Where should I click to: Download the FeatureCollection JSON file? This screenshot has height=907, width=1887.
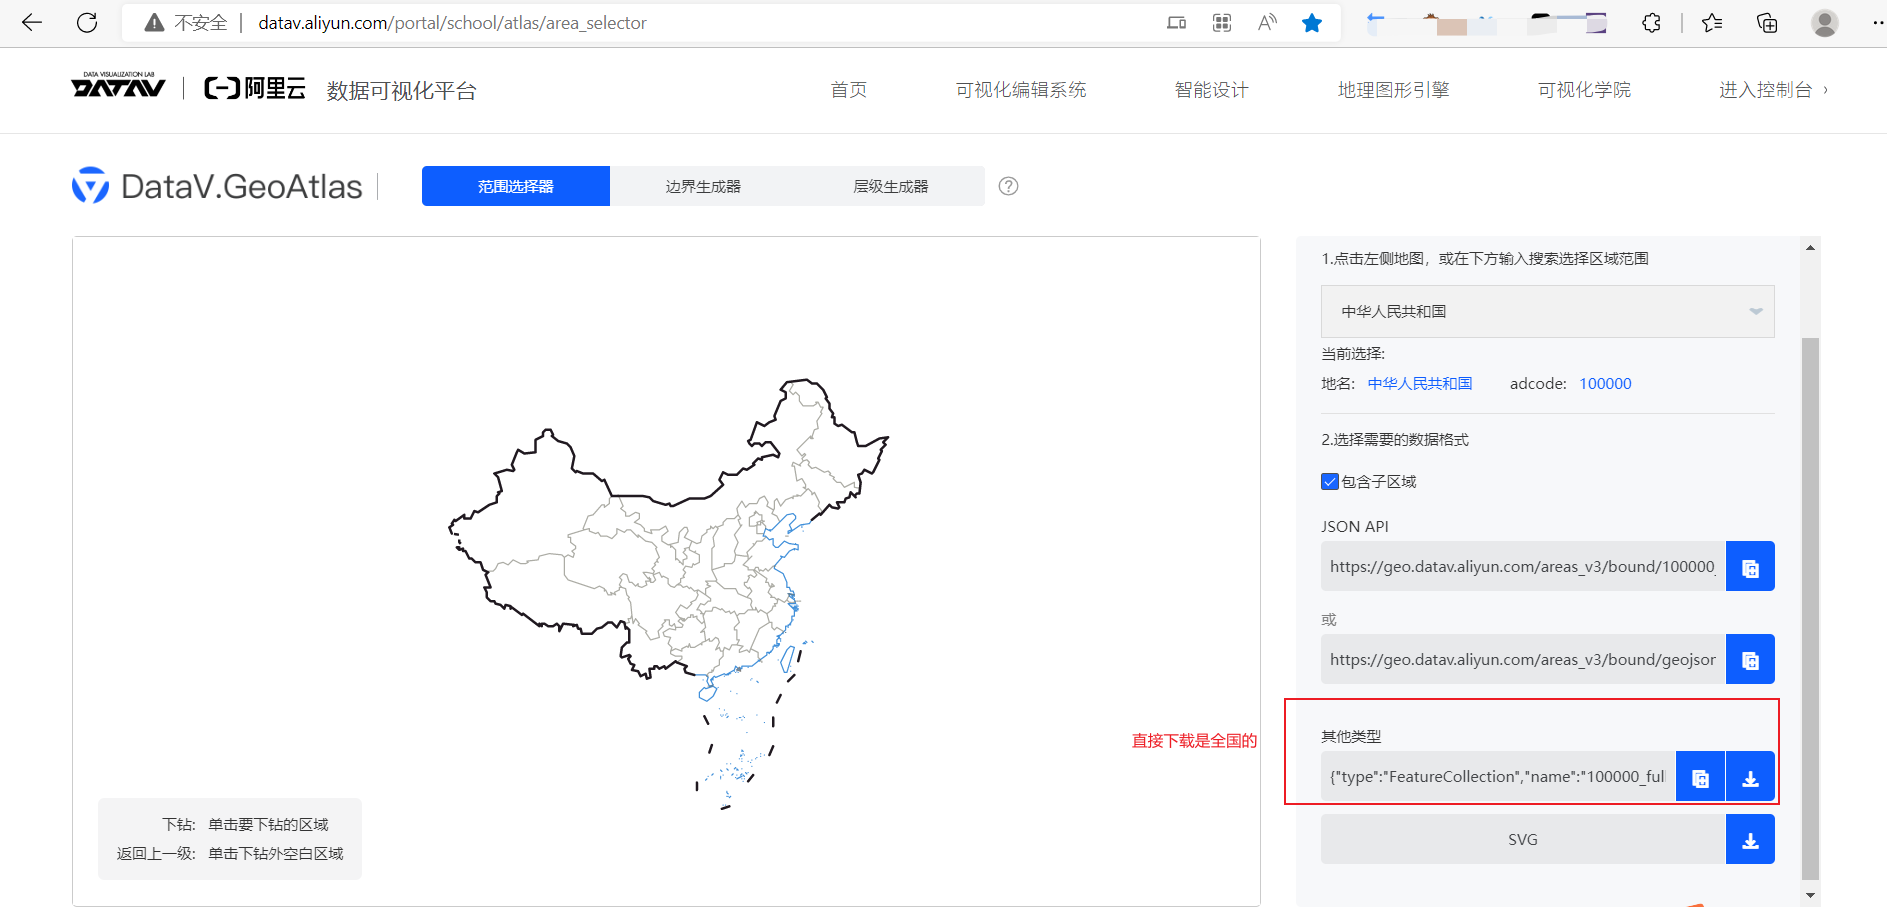pyautogui.click(x=1750, y=777)
